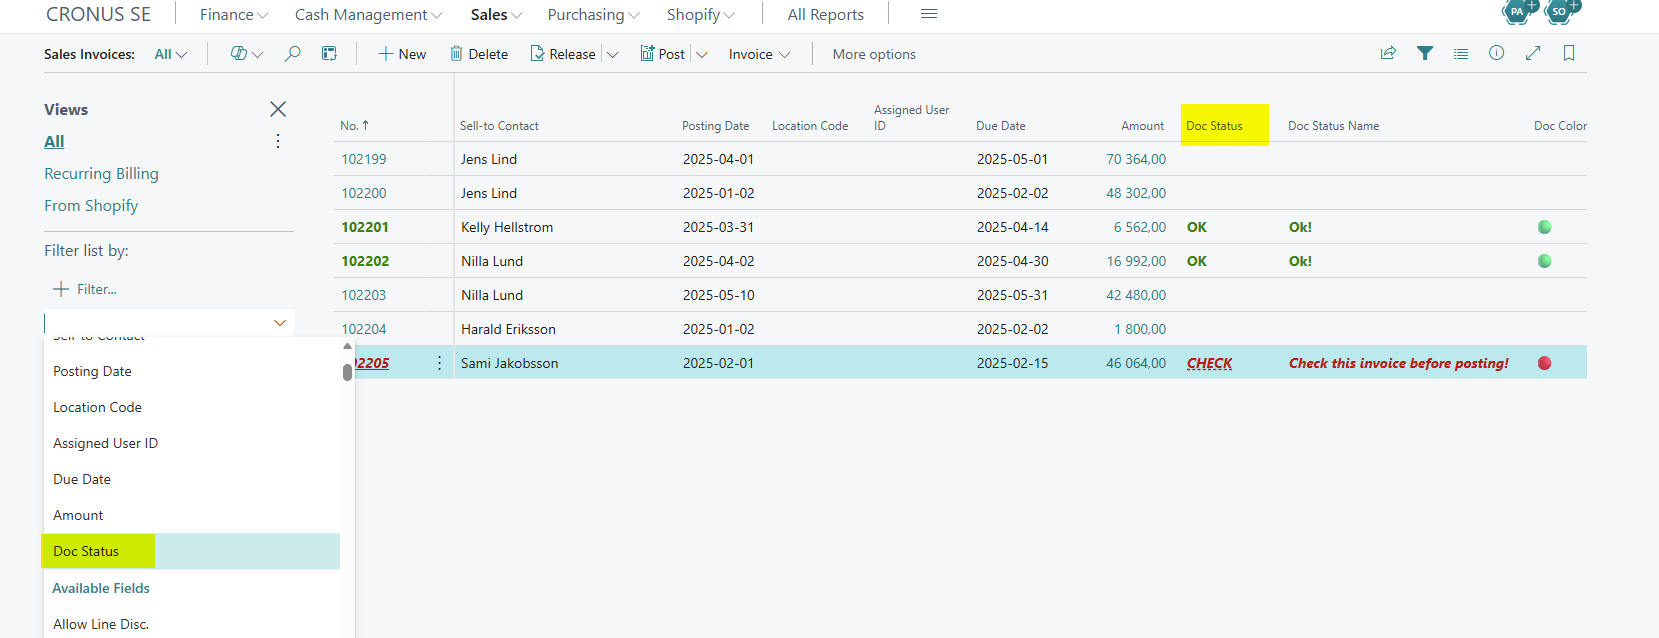The width and height of the screenshot is (1659, 638).
Task: Open the Sales menu
Action: [x=496, y=14]
